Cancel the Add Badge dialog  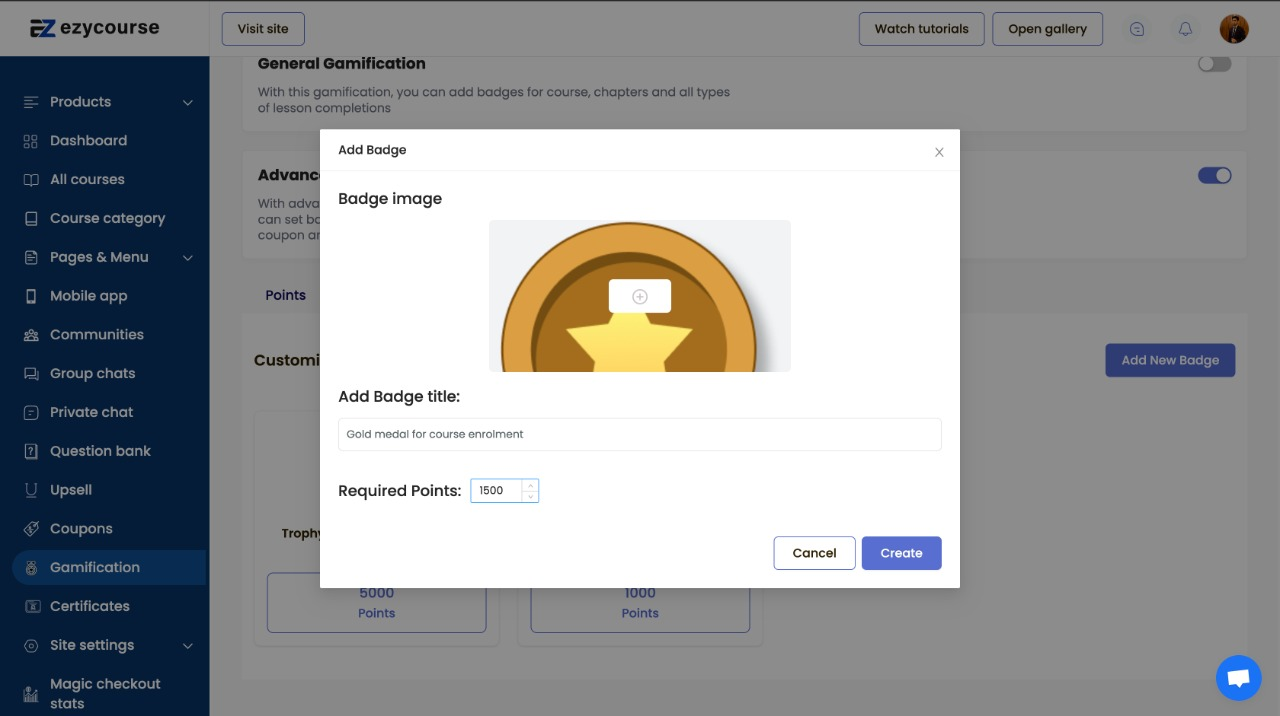(x=814, y=553)
